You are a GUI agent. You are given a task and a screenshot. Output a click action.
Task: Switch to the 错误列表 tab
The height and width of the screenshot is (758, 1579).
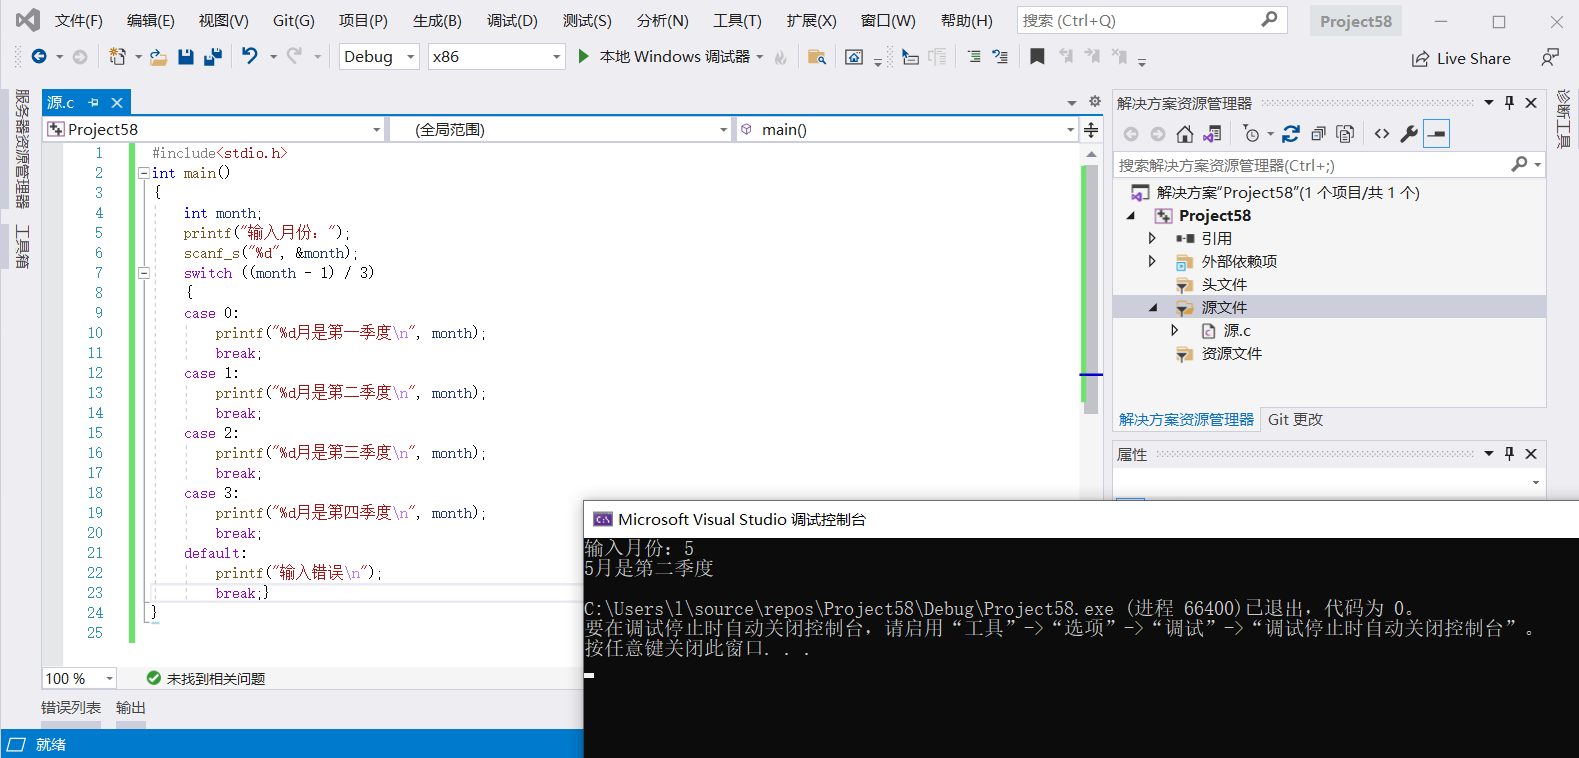(x=71, y=707)
